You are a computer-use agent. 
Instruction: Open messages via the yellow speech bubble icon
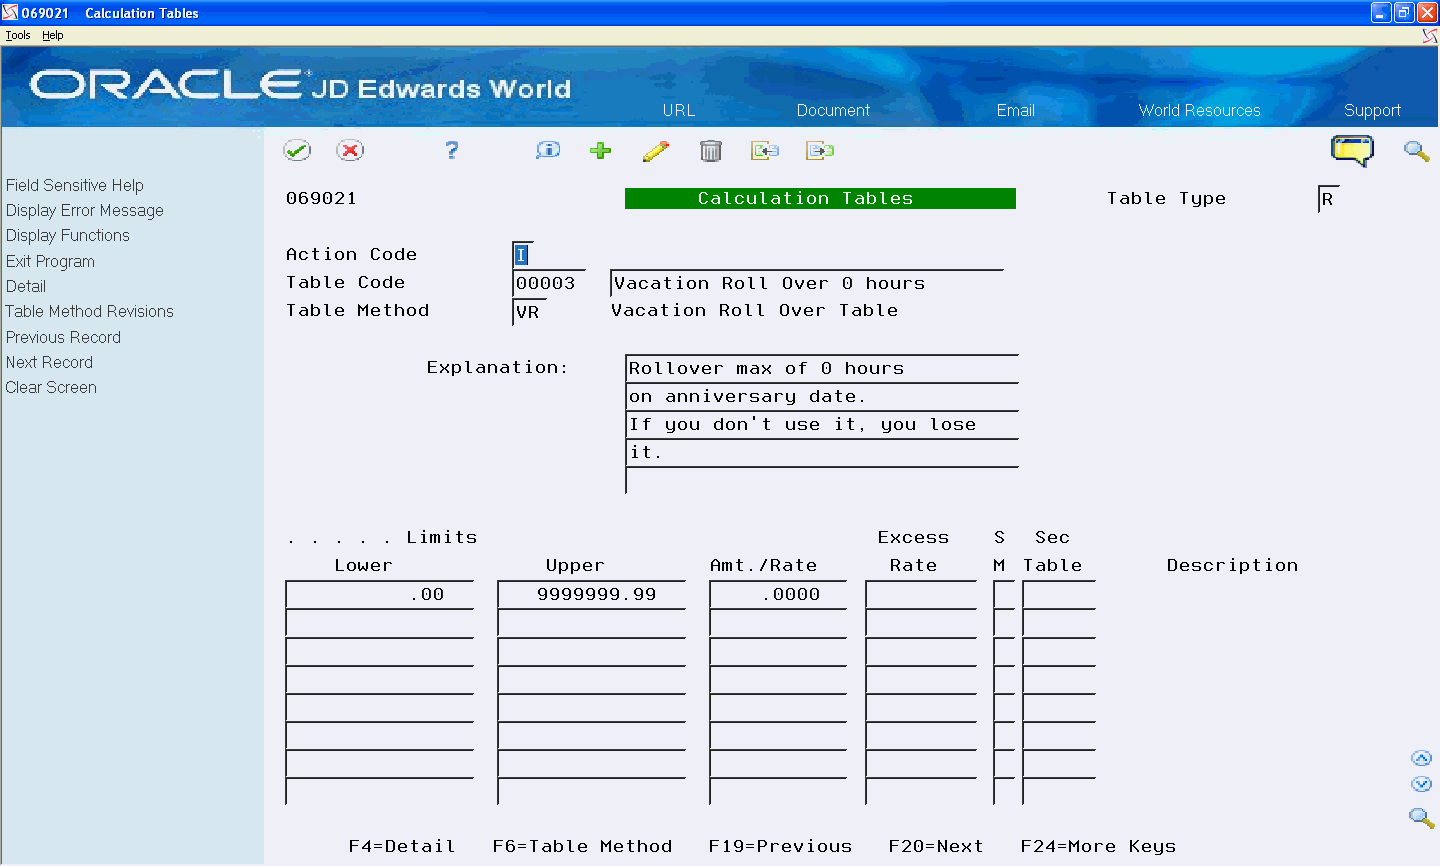(1353, 150)
